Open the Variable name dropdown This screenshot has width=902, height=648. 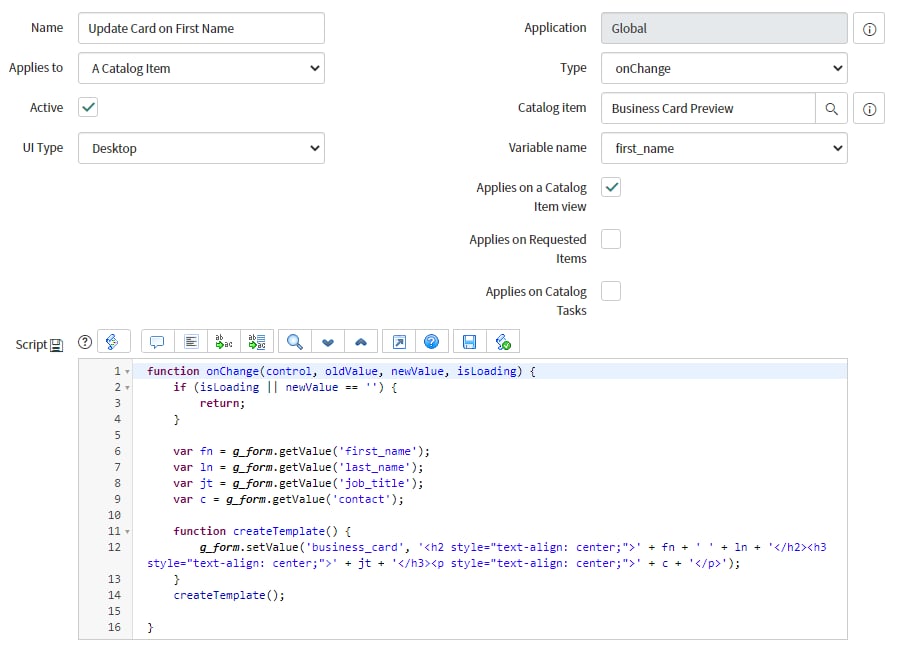coord(724,148)
